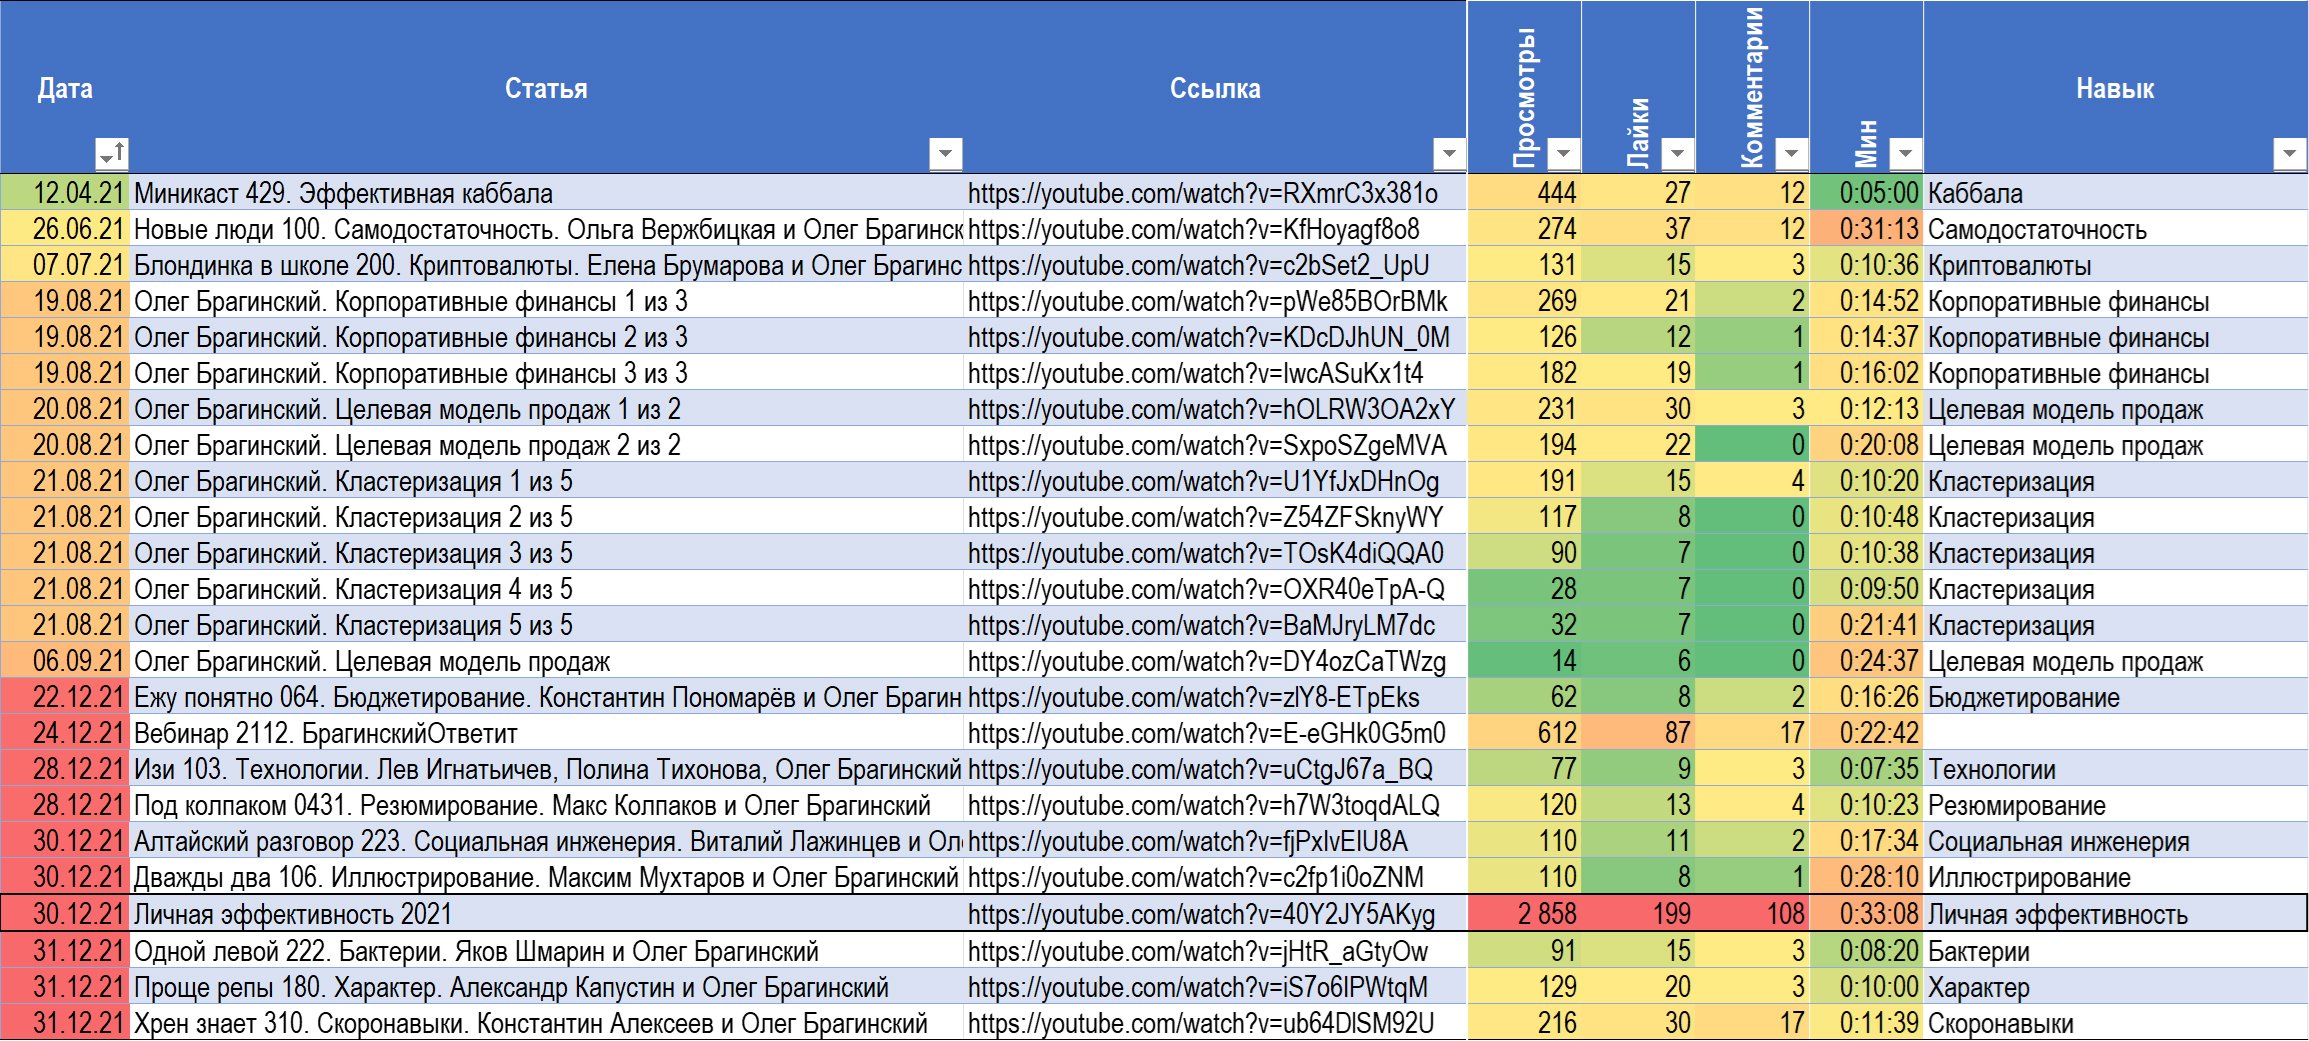Select the Самодостаточность skill cell
This screenshot has width=2309, height=1041.
pos(2115,229)
